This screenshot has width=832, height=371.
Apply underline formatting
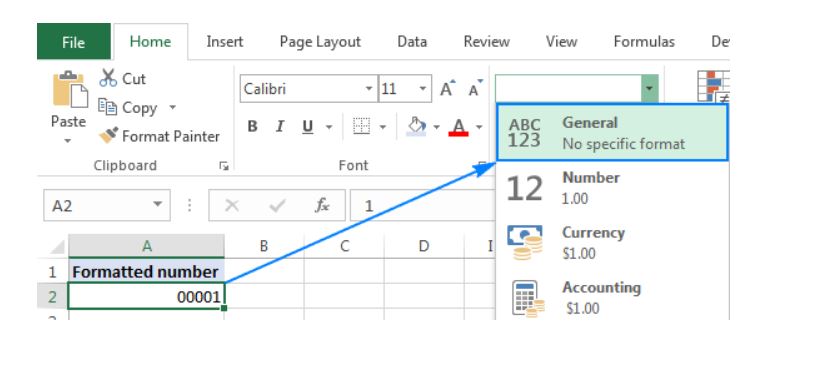(308, 126)
